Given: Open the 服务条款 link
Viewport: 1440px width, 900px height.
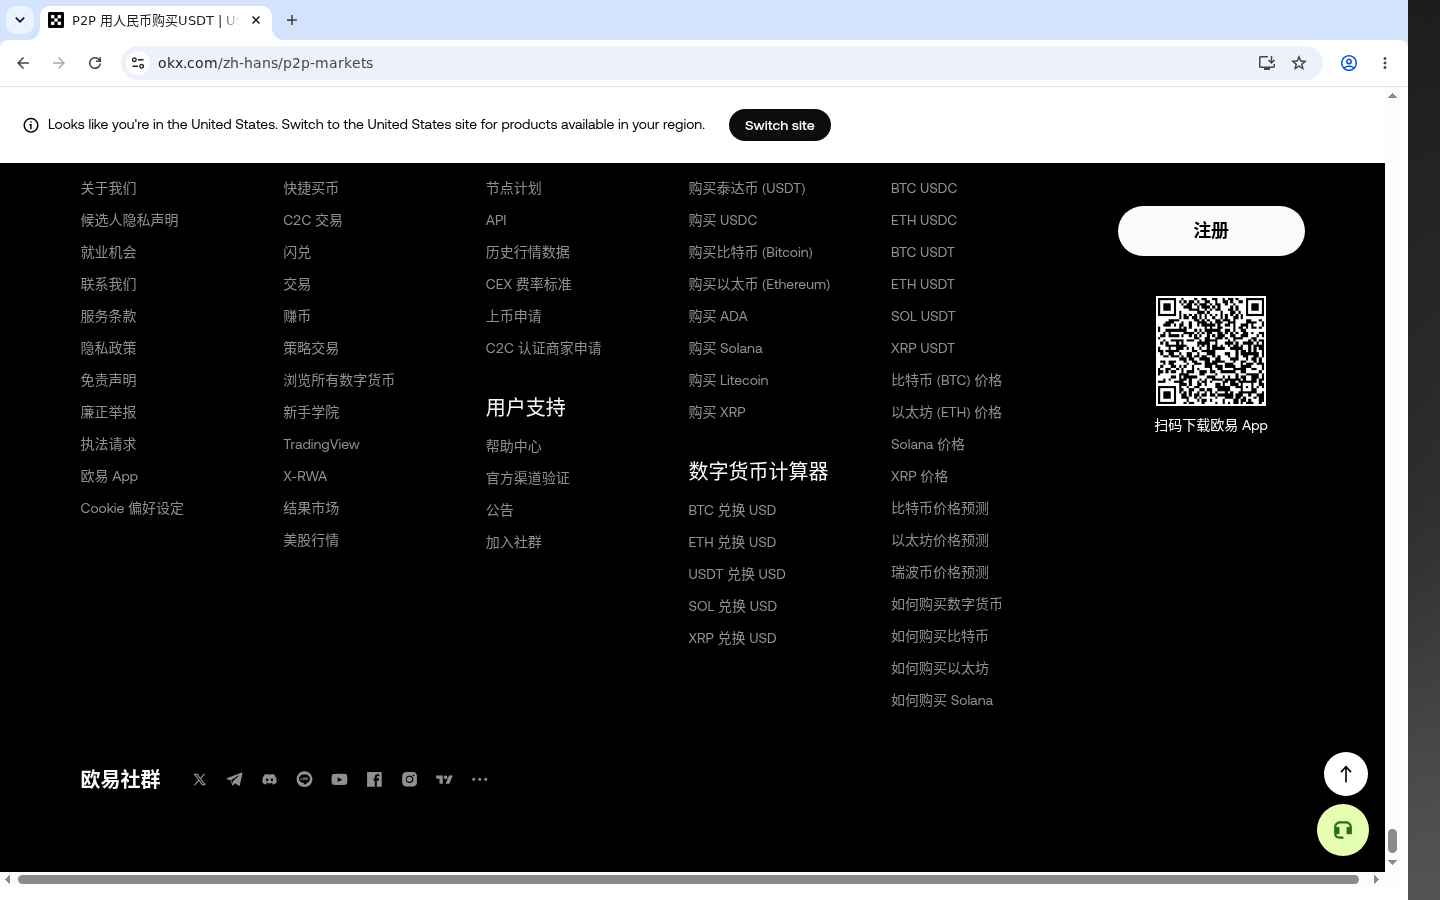Looking at the screenshot, I should 109,316.
